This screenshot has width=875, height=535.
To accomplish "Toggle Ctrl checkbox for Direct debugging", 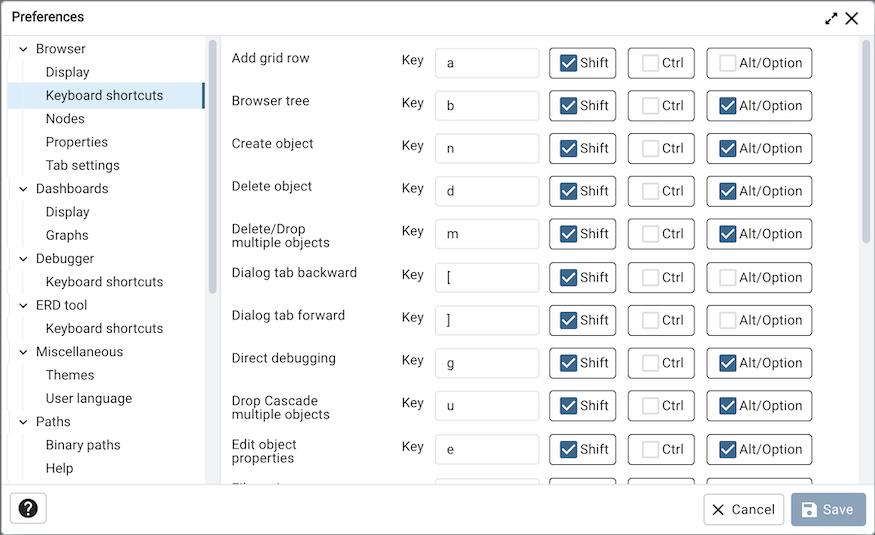I will click(650, 363).
